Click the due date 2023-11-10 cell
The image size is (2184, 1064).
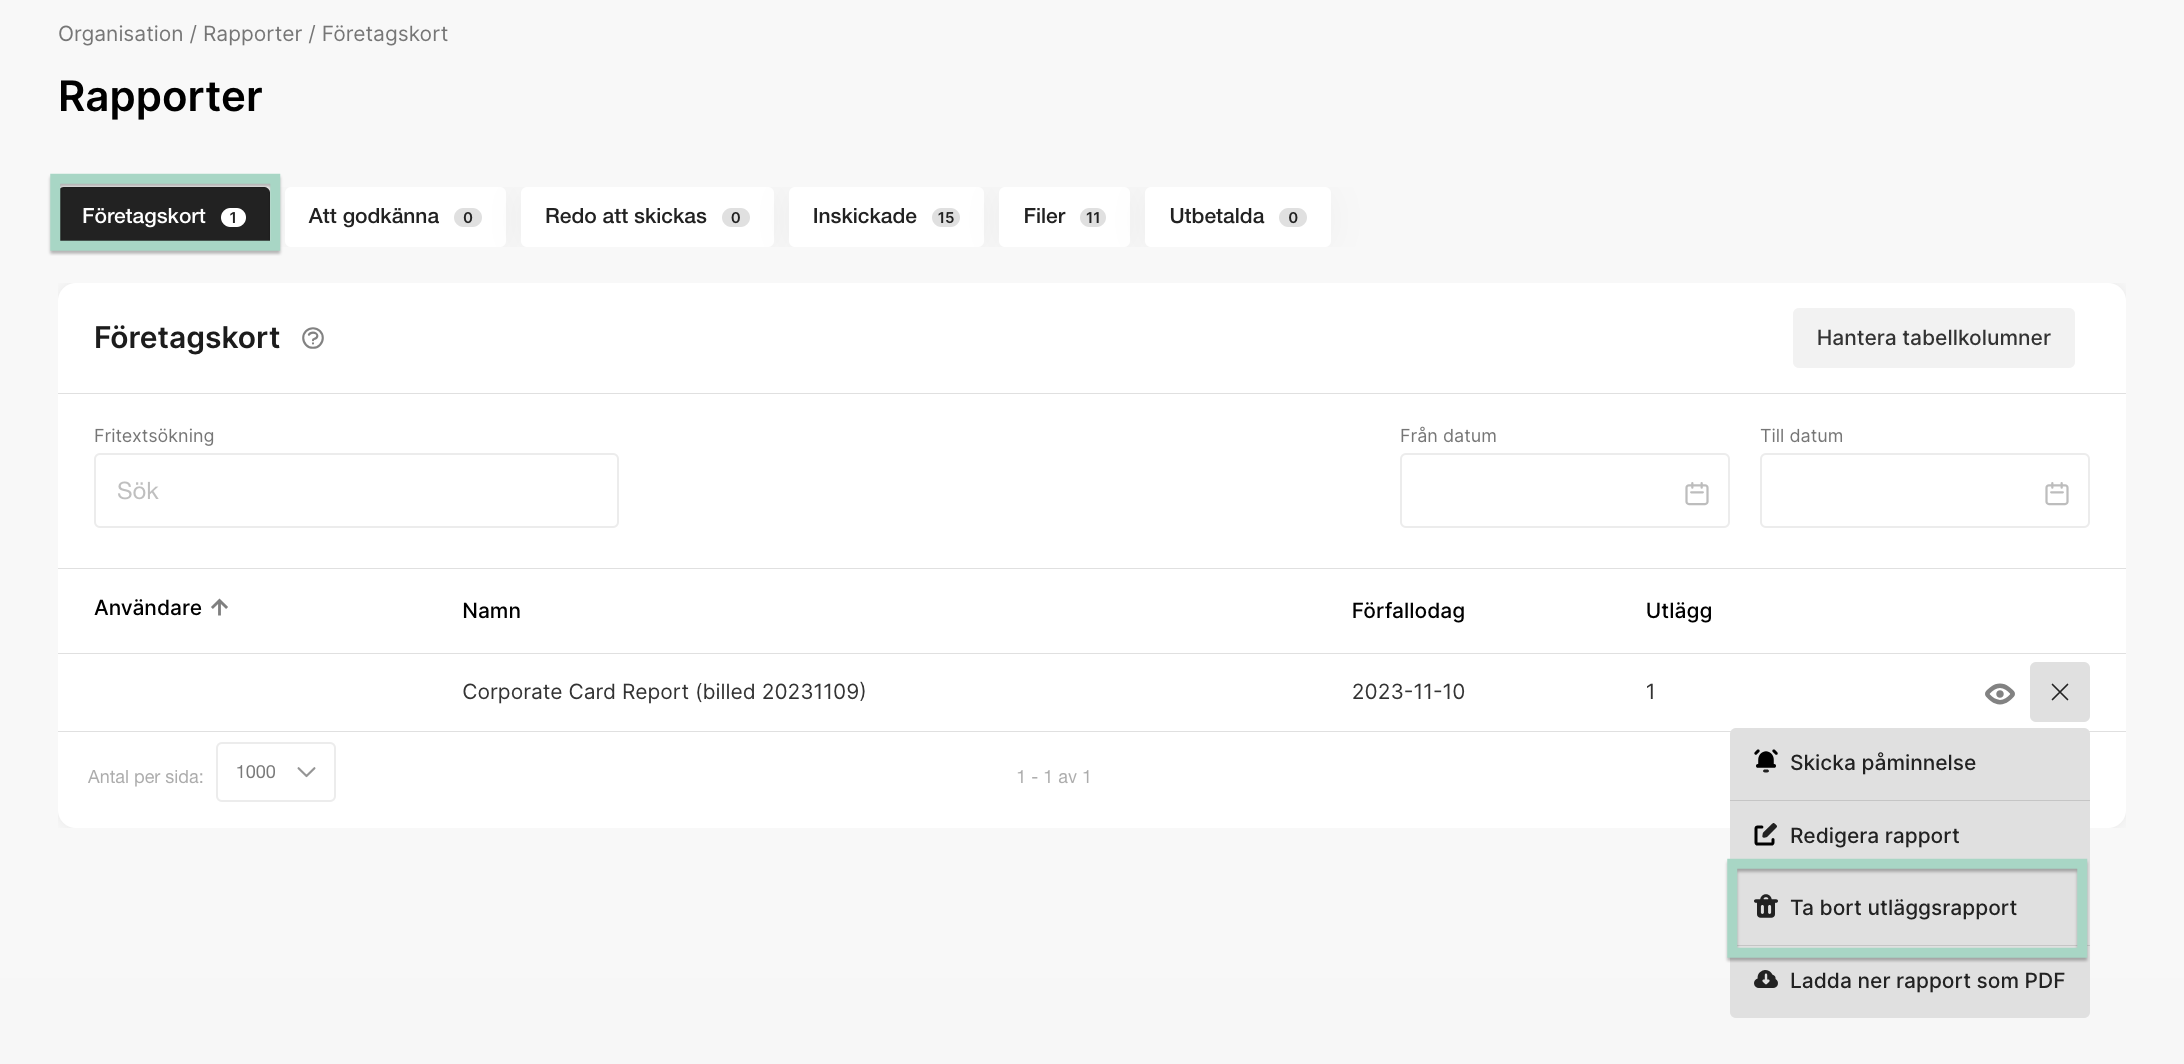[1408, 692]
